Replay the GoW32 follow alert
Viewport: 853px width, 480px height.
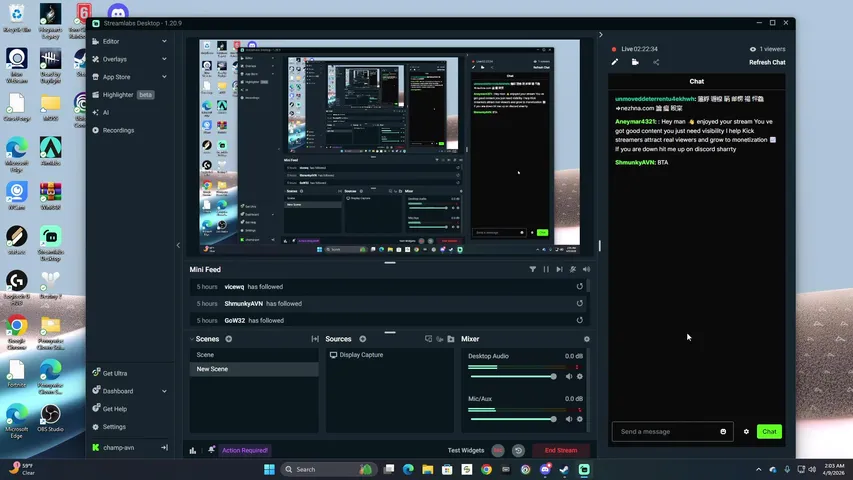click(579, 321)
